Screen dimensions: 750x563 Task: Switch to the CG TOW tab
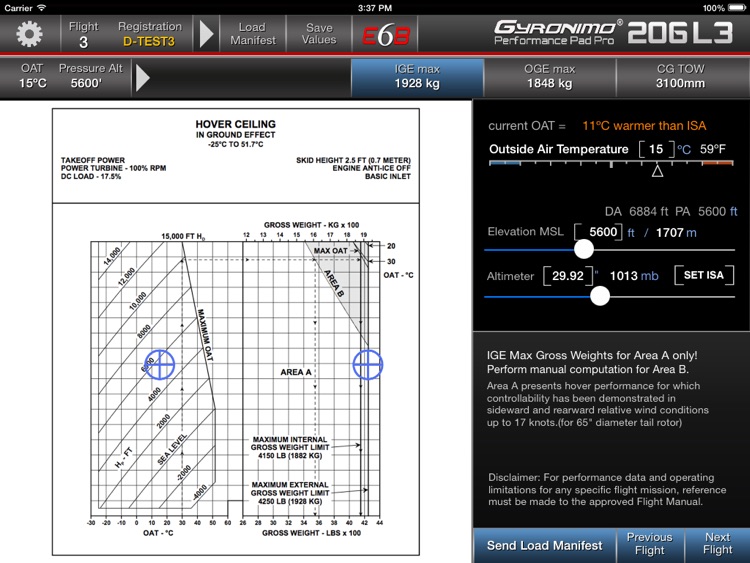click(x=681, y=77)
